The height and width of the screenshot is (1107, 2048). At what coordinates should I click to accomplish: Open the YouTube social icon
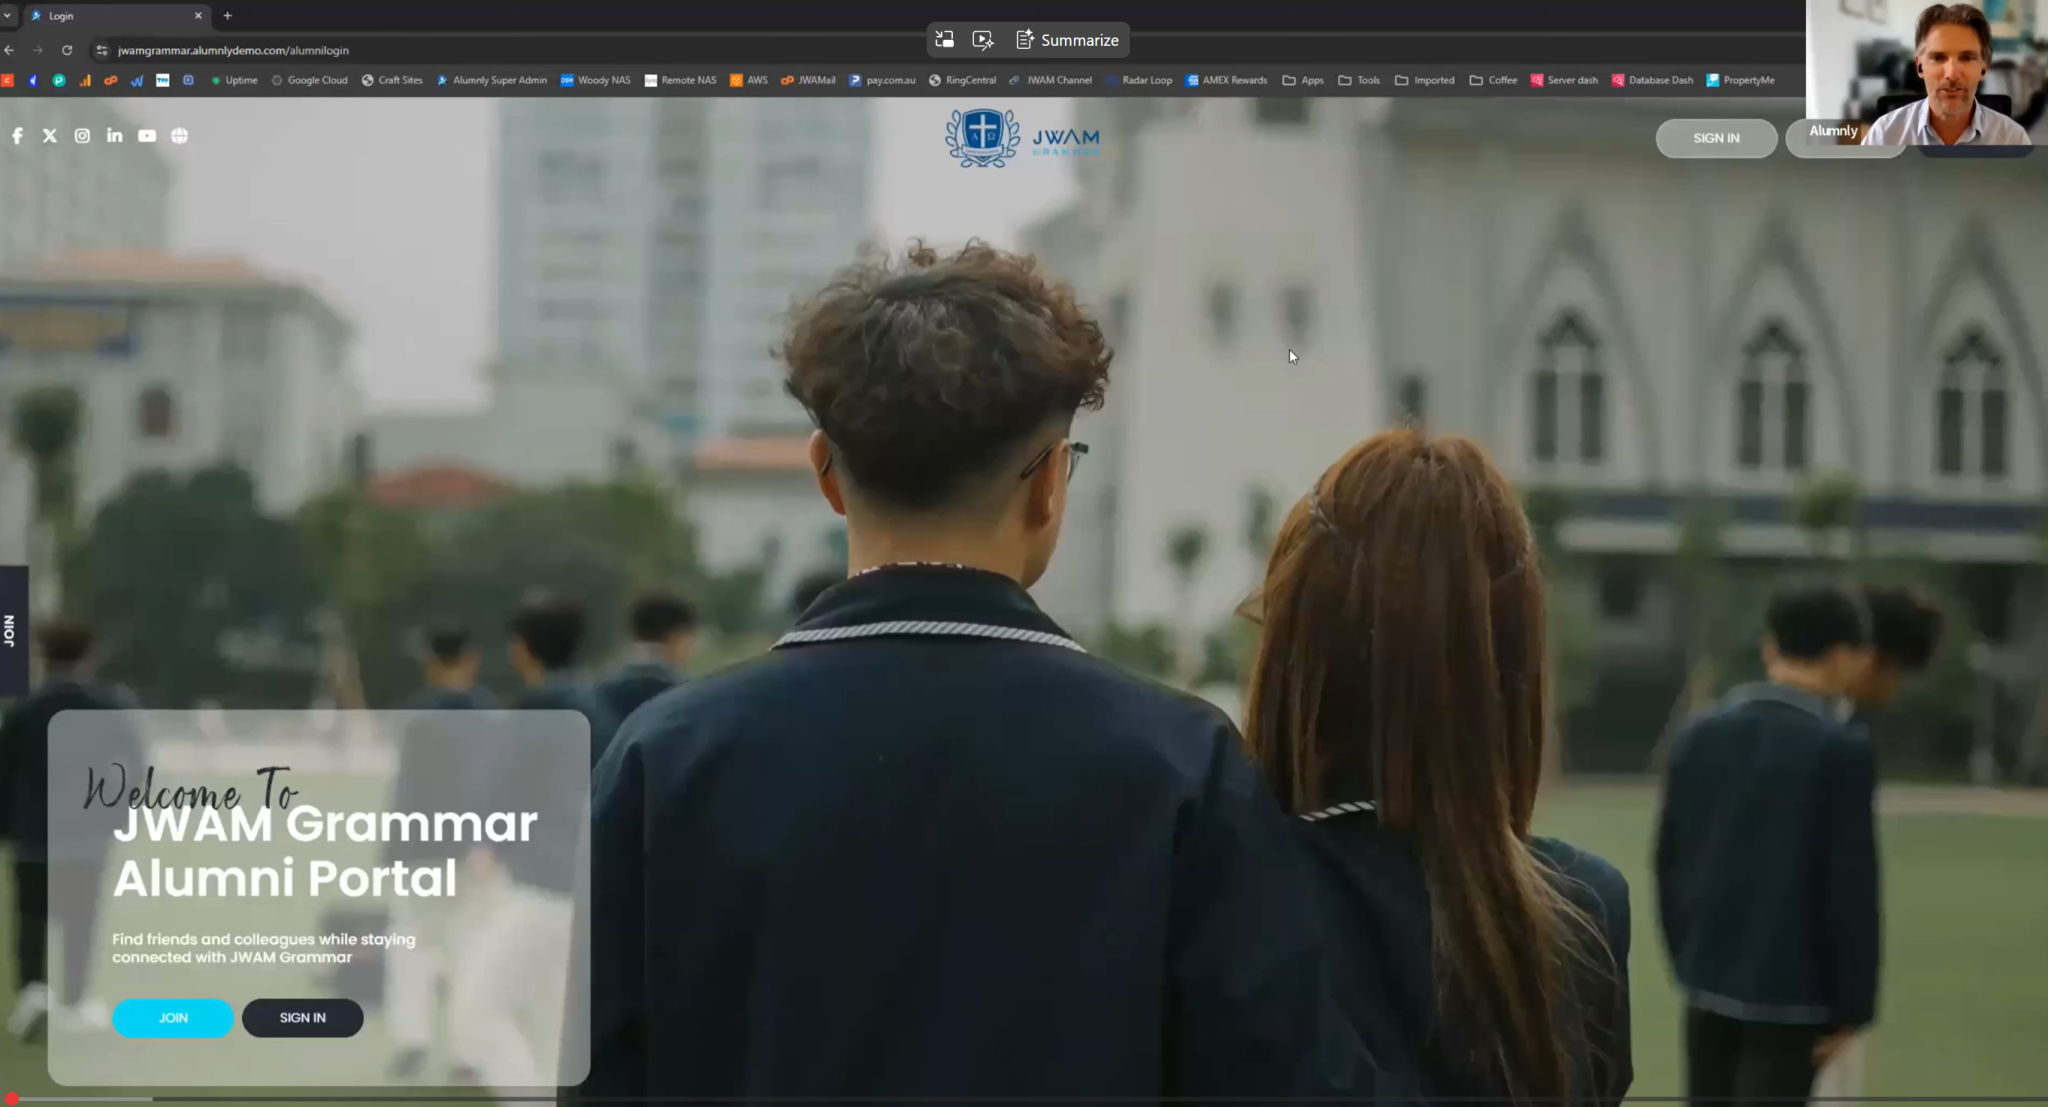pyautogui.click(x=147, y=136)
